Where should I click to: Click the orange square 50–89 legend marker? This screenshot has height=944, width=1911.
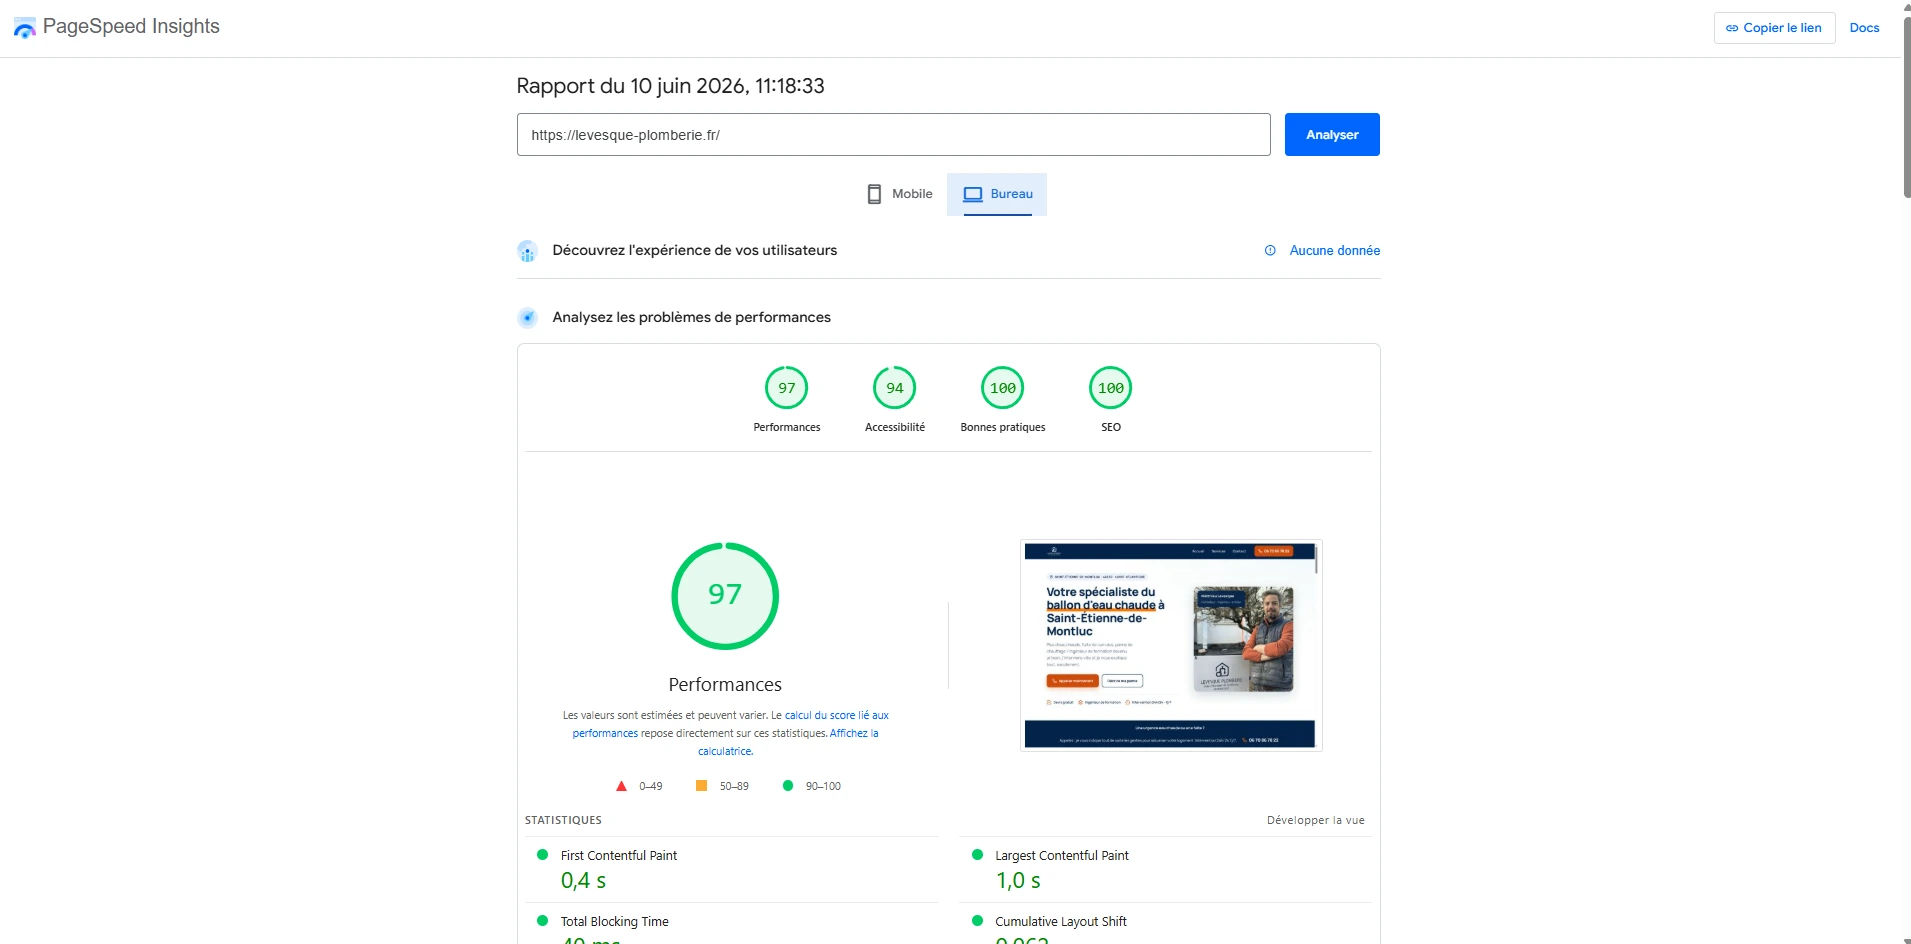coord(701,786)
